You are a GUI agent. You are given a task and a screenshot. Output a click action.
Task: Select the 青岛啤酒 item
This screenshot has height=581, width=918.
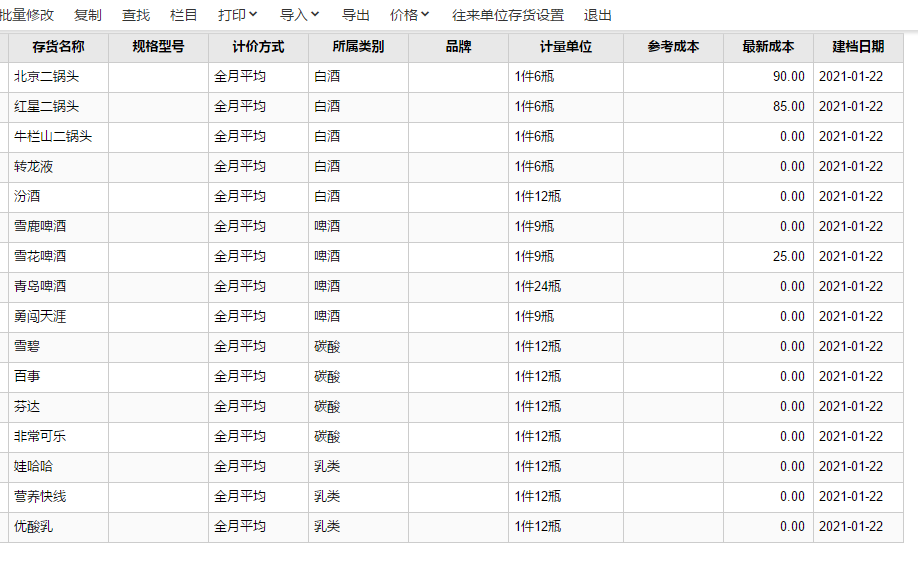click(x=40, y=286)
